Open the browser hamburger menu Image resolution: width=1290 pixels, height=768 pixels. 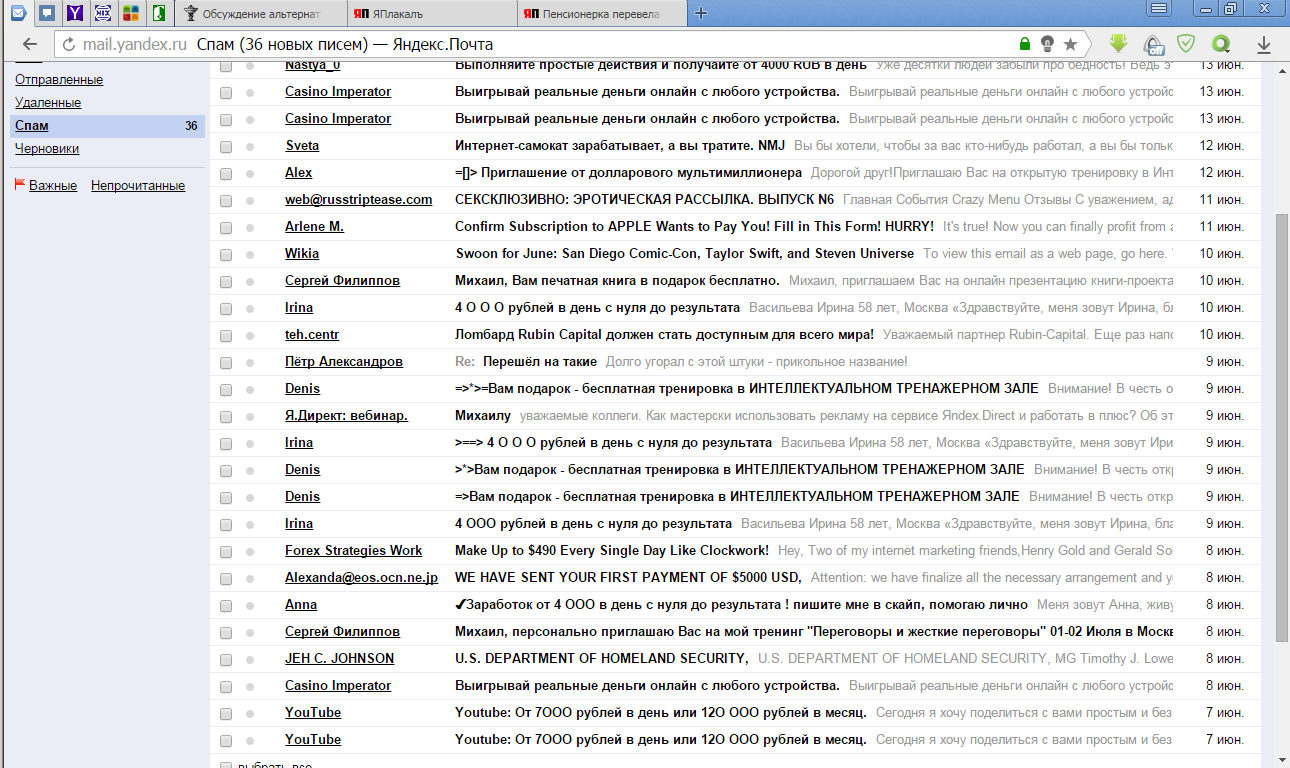coord(1160,9)
